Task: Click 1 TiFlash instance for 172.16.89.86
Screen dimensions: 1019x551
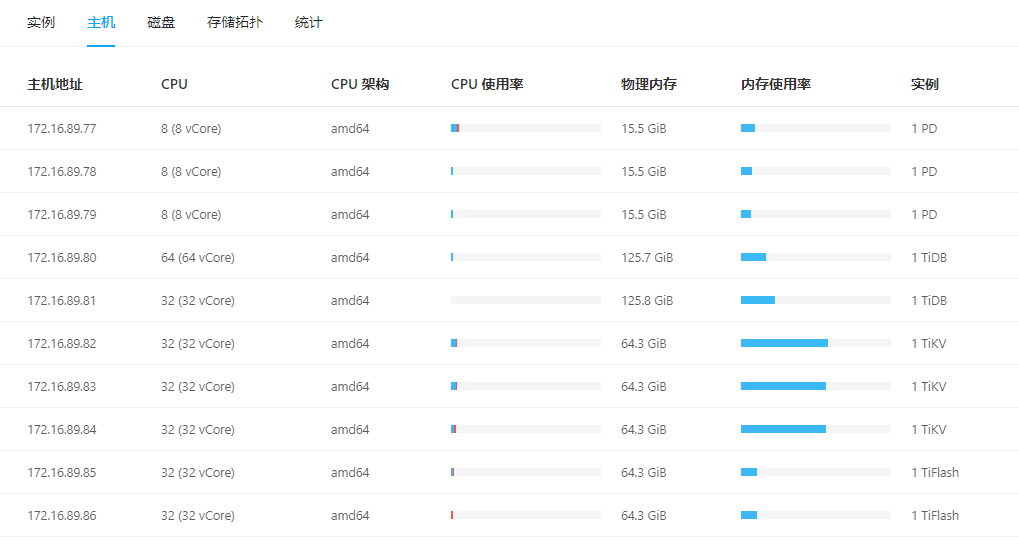Action: click(x=935, y=515)
